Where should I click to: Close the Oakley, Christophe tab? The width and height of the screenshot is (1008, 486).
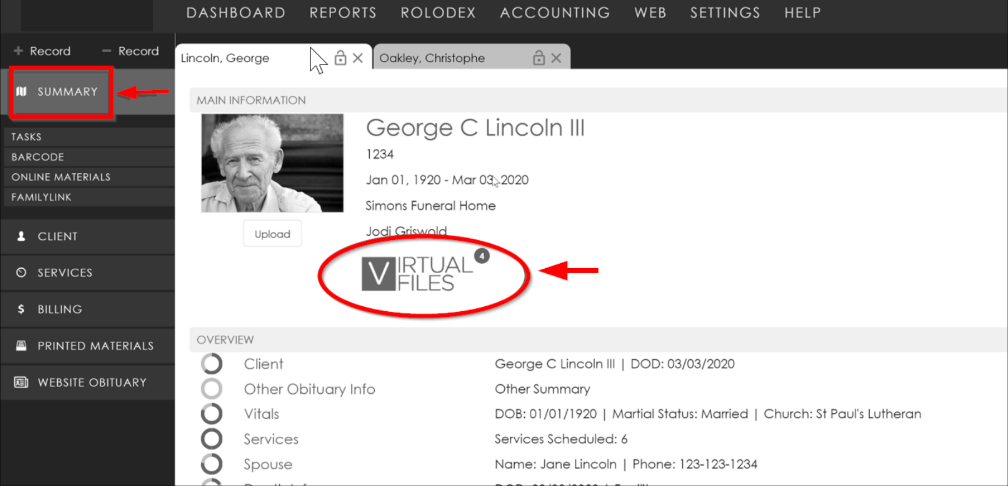coord(557,59)
